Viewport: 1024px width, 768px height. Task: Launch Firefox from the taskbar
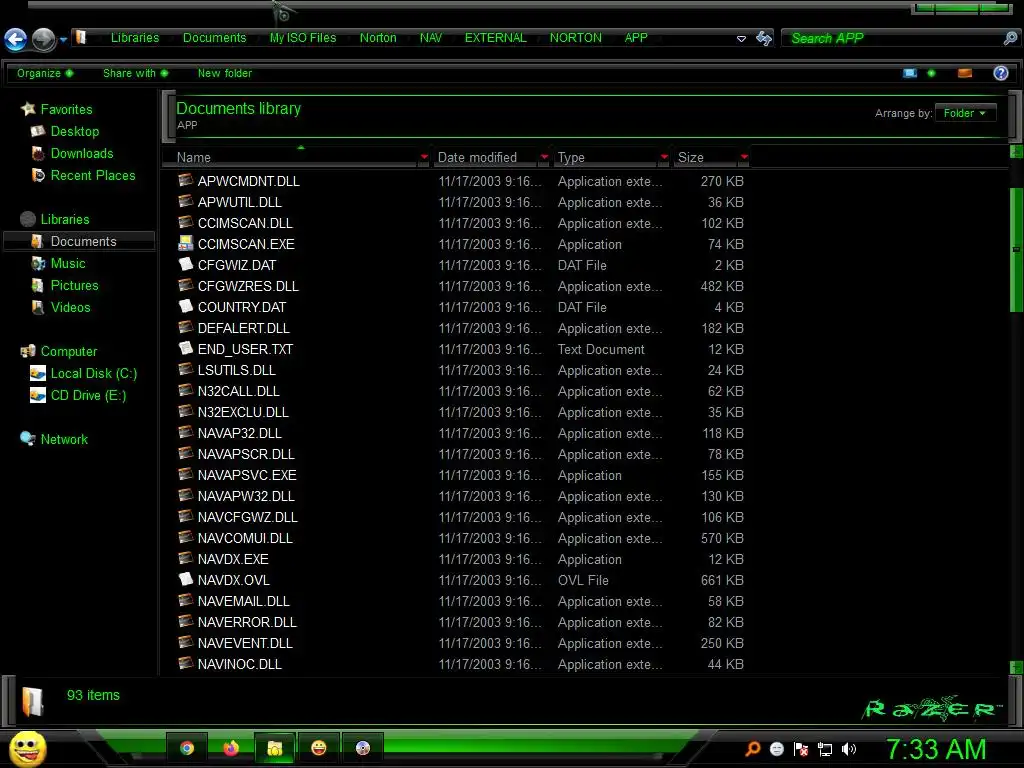(231, 748)
